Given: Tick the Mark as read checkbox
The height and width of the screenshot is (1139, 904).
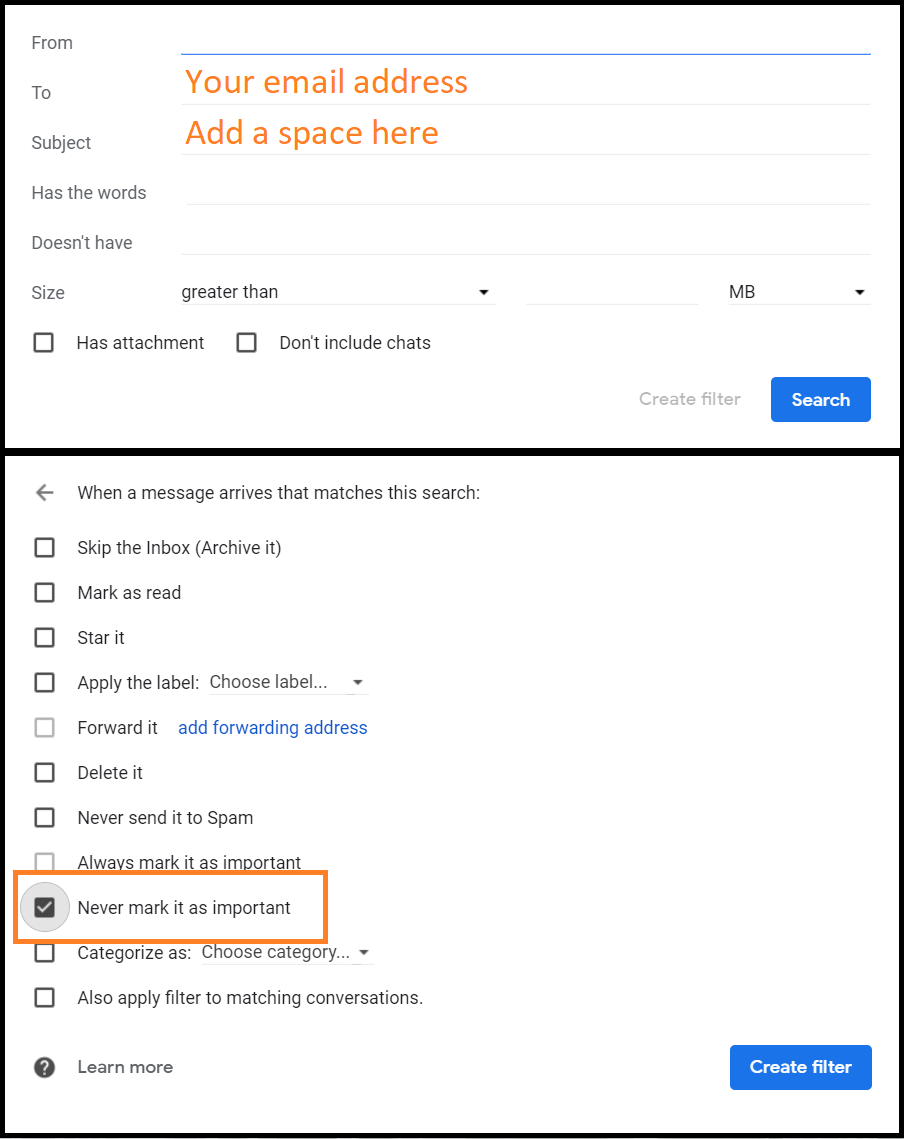Looking at the screenshot, I should pyautogui.click(x=44, y=593).
